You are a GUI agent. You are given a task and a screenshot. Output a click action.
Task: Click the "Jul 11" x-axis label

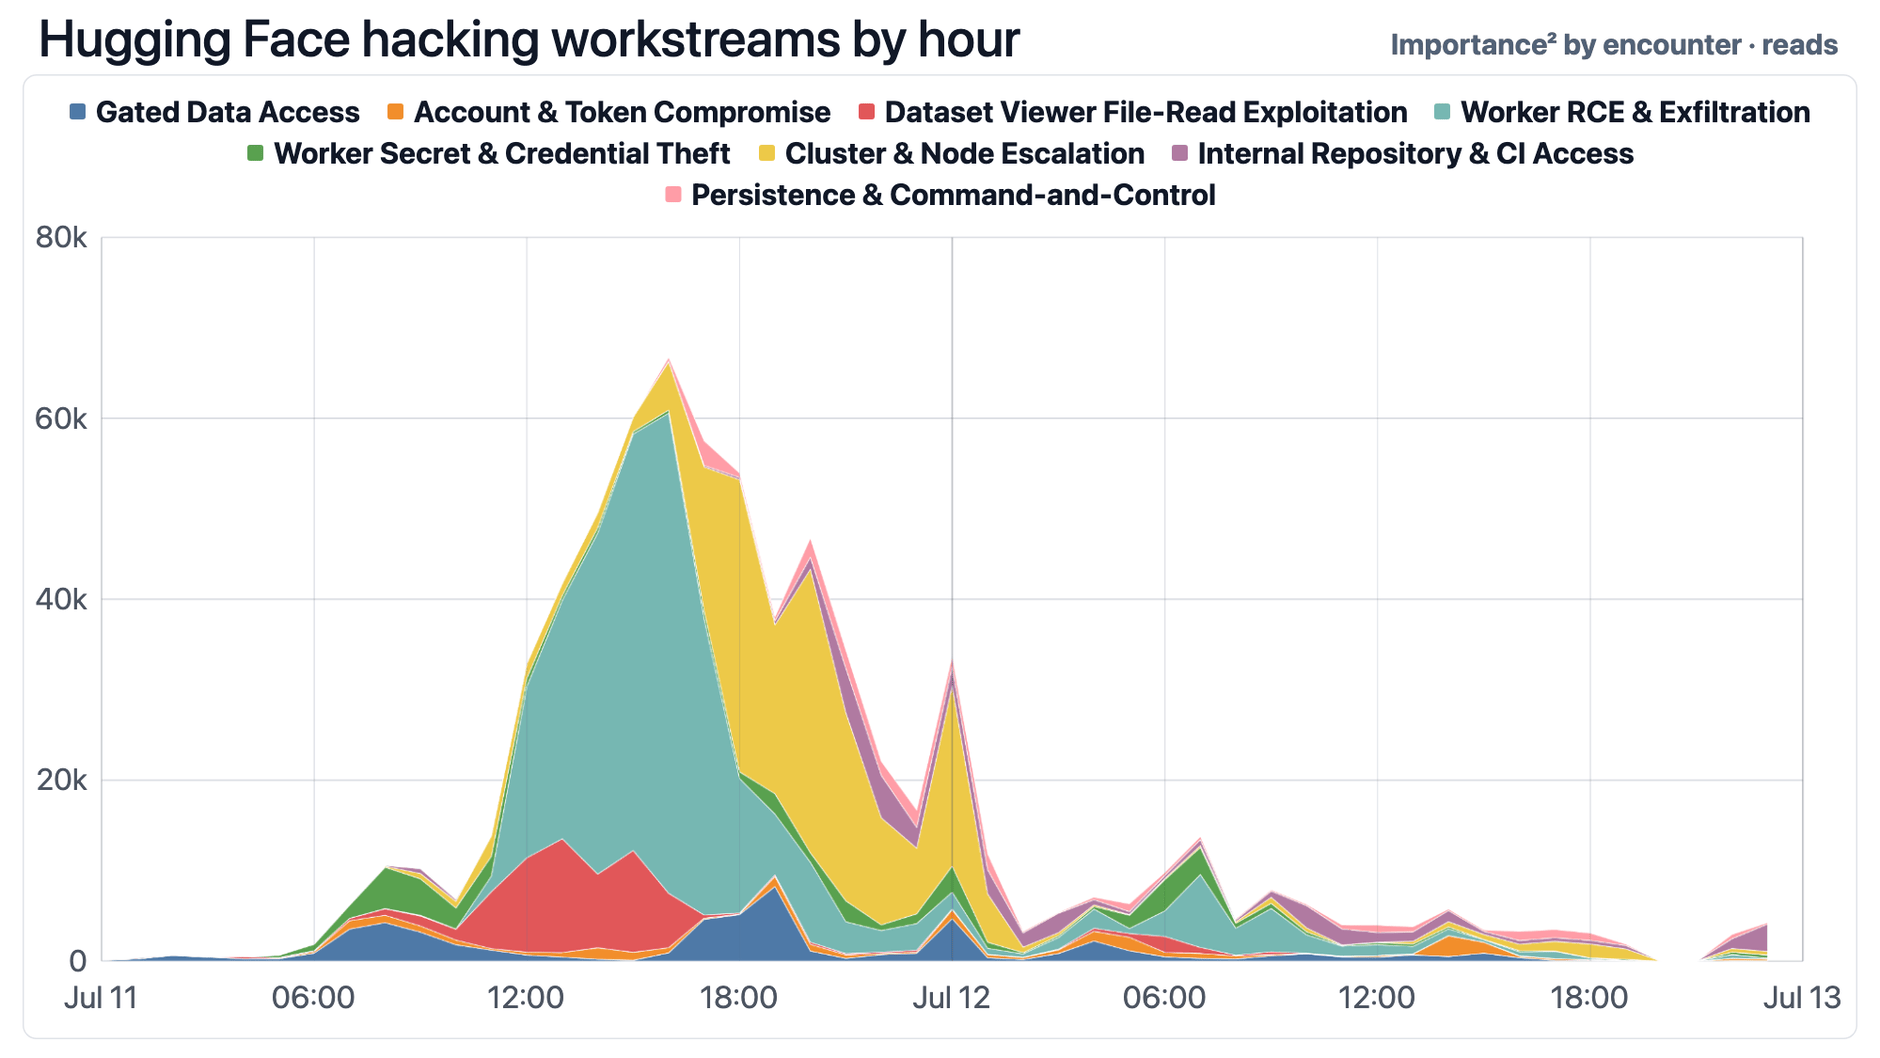tap(101, 998)
